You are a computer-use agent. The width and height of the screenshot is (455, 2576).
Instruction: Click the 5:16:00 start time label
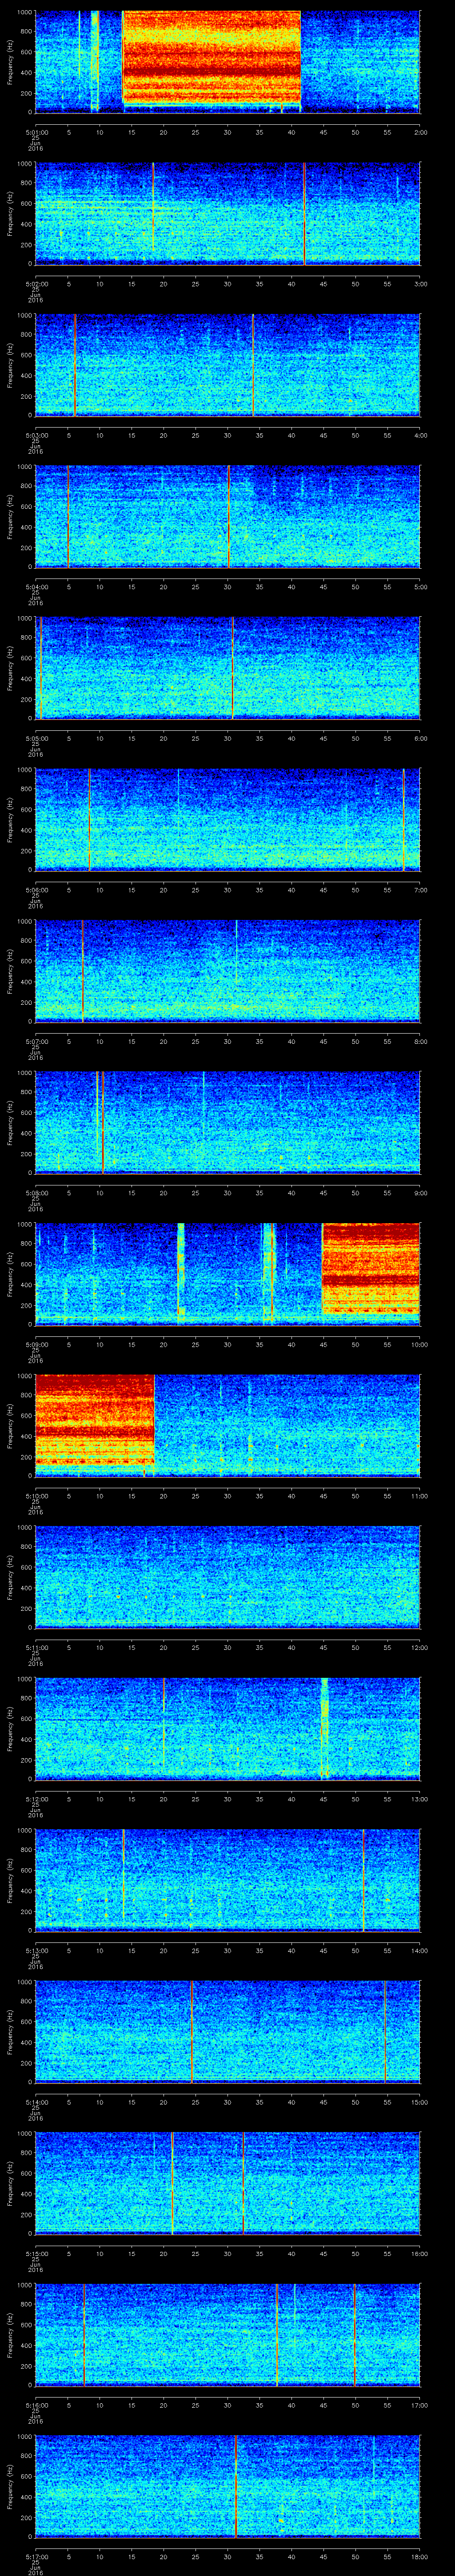36,2404
